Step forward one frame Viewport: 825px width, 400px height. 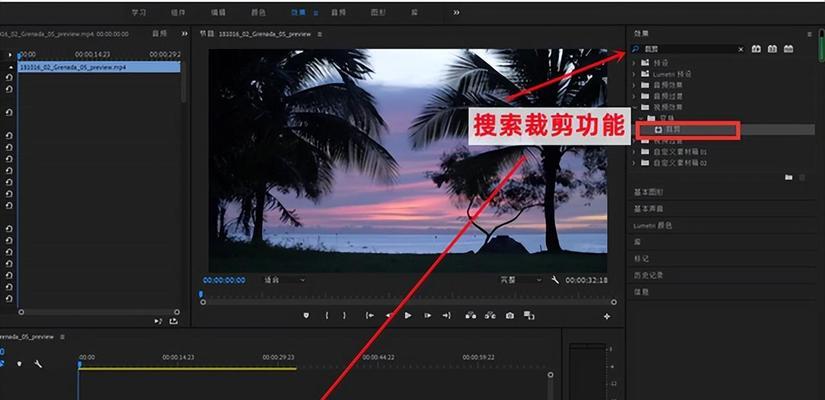coord(428,315)
